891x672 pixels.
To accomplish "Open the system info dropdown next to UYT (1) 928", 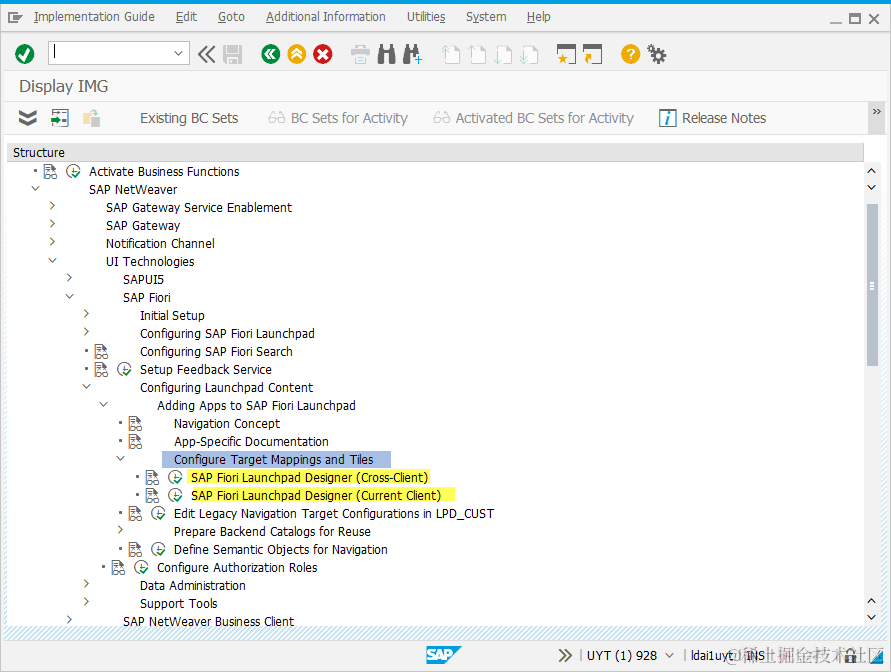I will [x=669, y=656].
